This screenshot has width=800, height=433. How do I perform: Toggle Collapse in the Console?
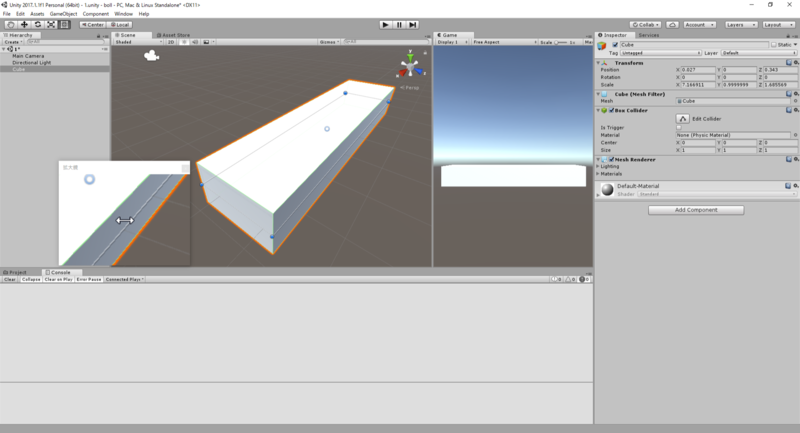click(31, 279)
